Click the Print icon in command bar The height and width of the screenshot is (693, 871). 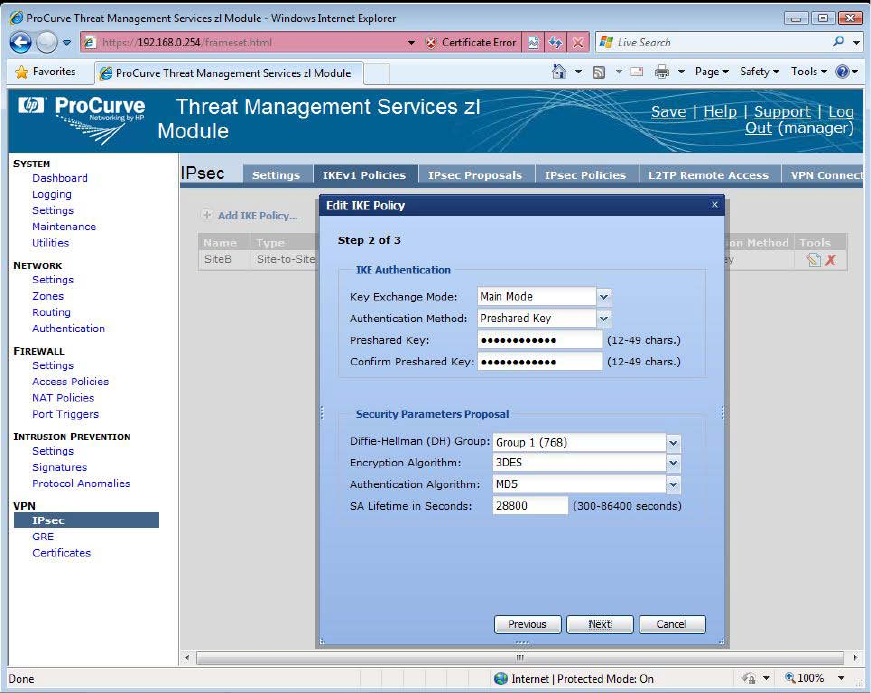(x=662, y=72)
